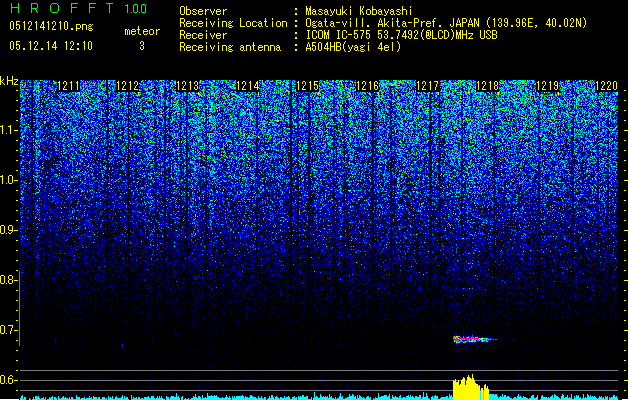The width and height of the screenshot is (629, 400).
Task: Click the Receiving antenna label
Action: 230,47
